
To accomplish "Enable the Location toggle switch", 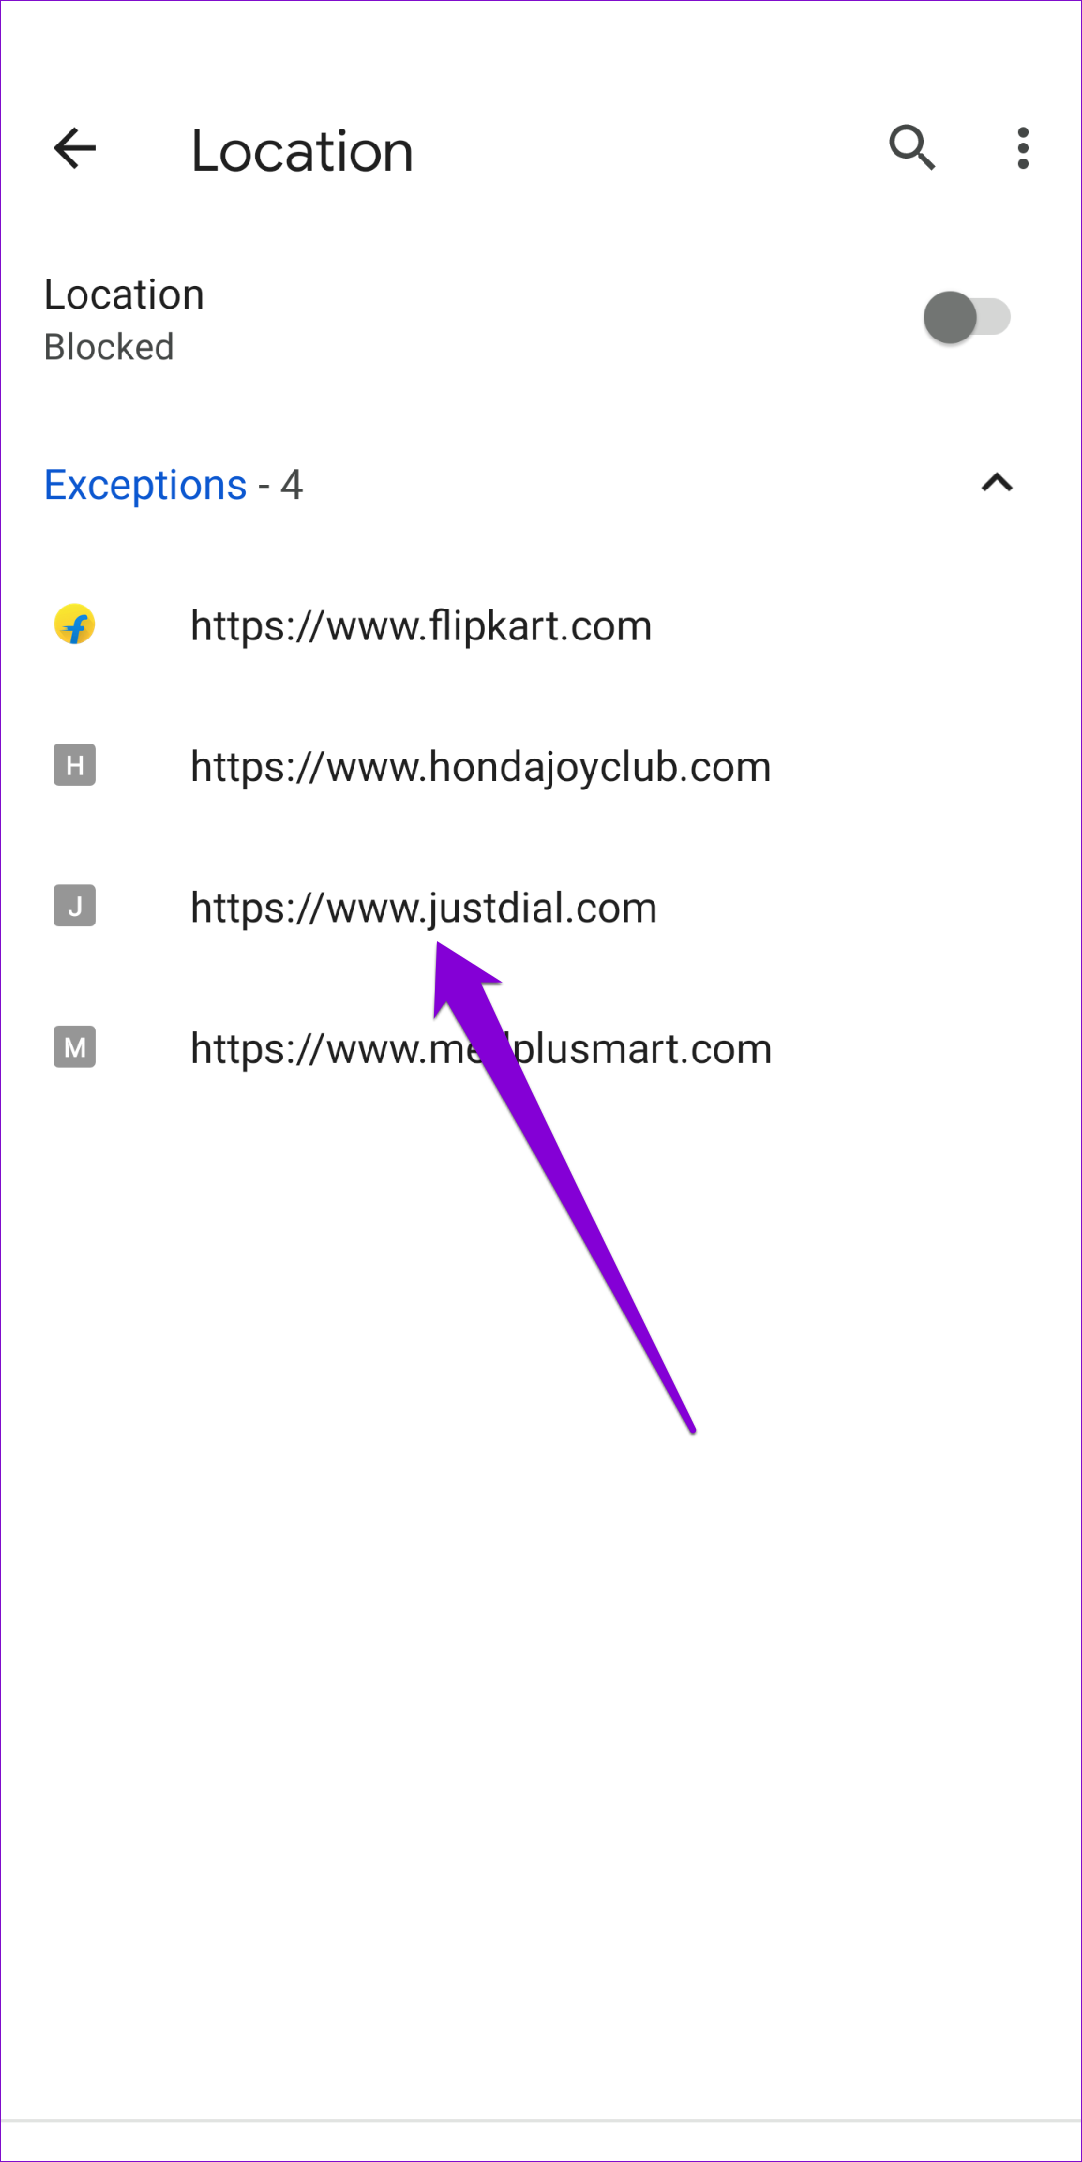I will [966, 318].
